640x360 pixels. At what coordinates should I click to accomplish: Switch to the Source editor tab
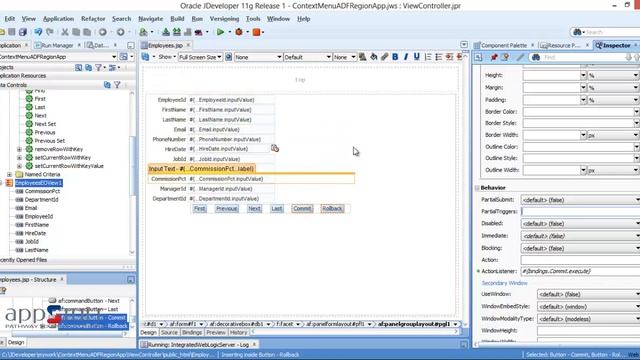(169, 333)
